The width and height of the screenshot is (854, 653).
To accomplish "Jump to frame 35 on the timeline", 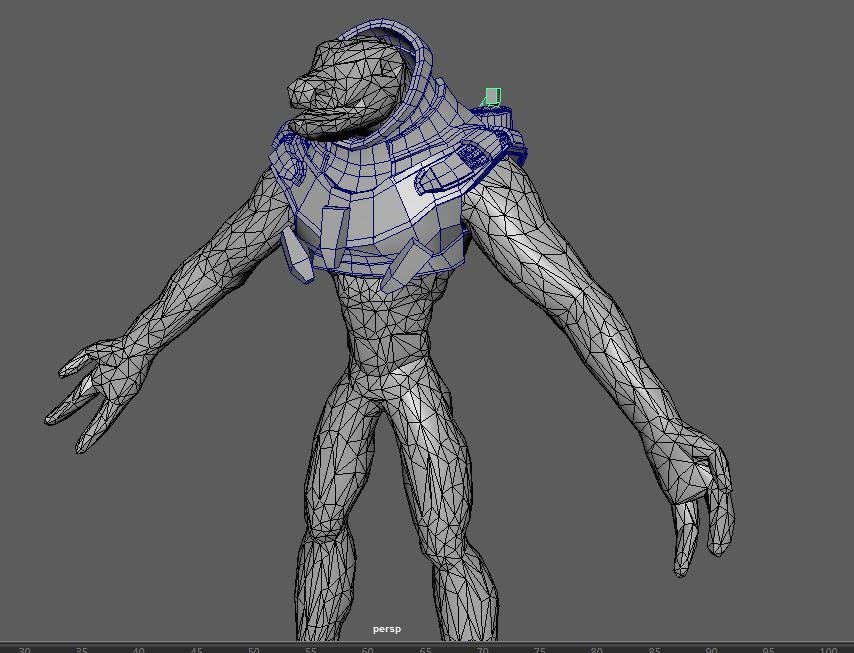I will click(x=82, y=649).
